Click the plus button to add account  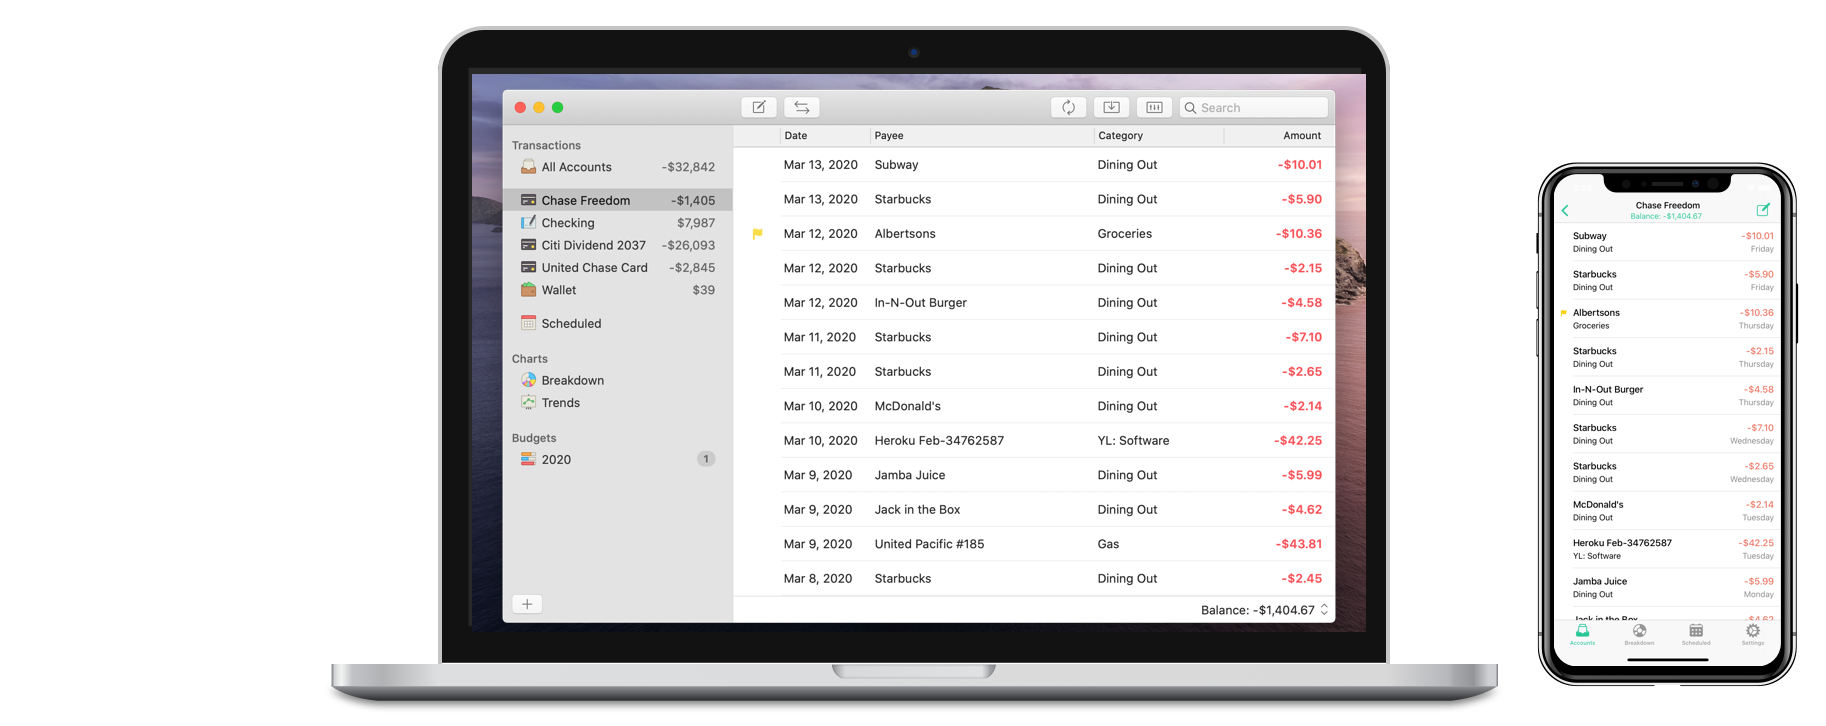click(527, 604)
